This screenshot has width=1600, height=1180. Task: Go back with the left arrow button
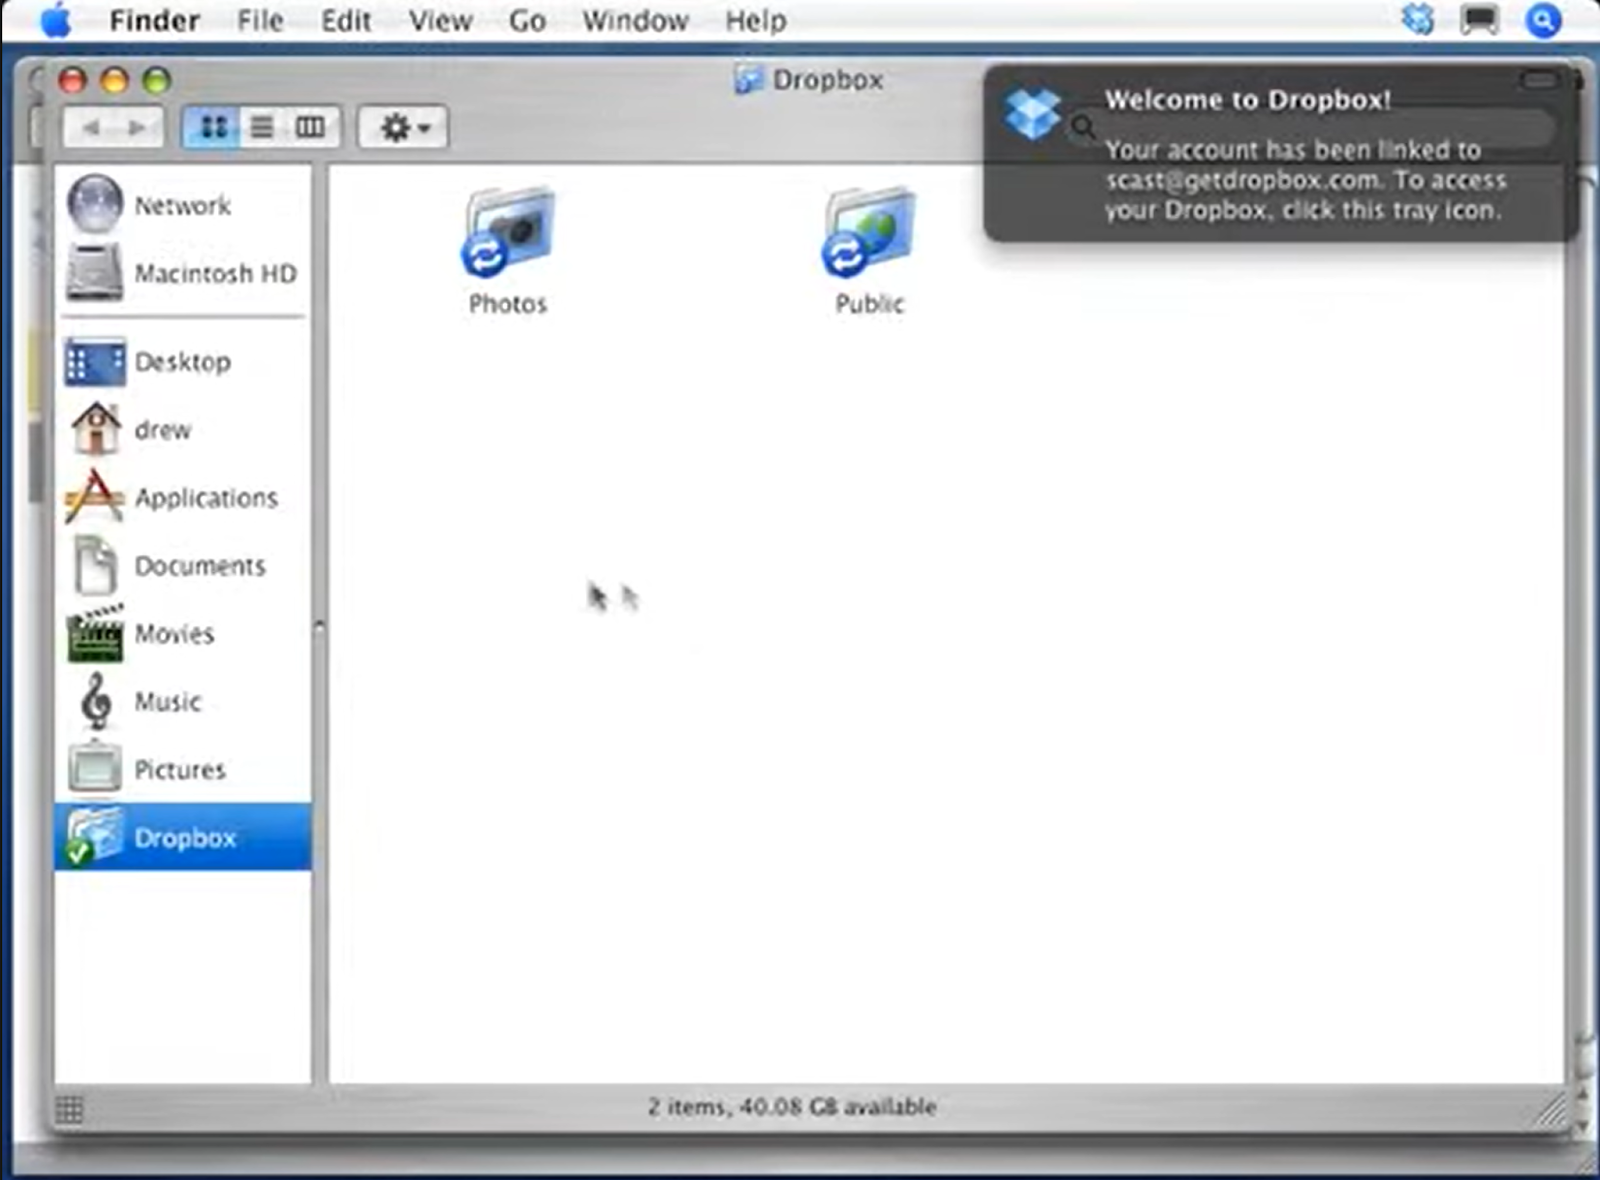(x=90, y=127)
